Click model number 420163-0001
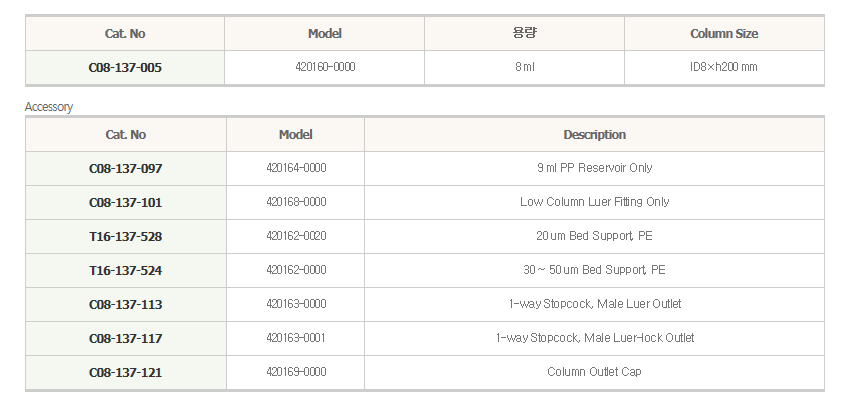The width and height of the screenshot is (842, 410). coord(296,338)
